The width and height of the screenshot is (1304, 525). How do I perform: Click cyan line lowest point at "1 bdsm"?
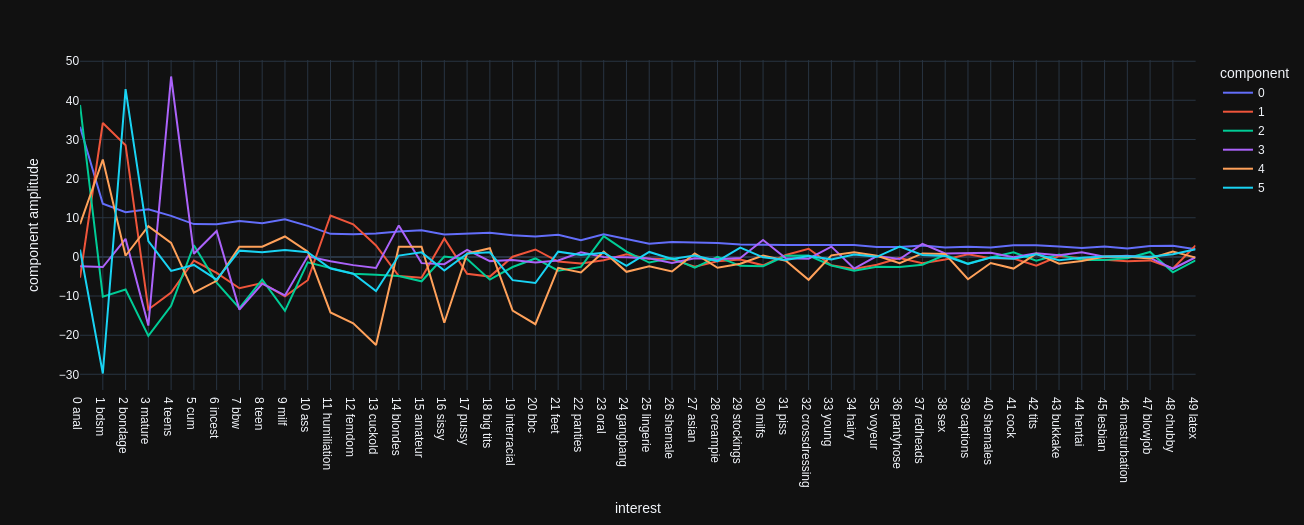[102, 373]
